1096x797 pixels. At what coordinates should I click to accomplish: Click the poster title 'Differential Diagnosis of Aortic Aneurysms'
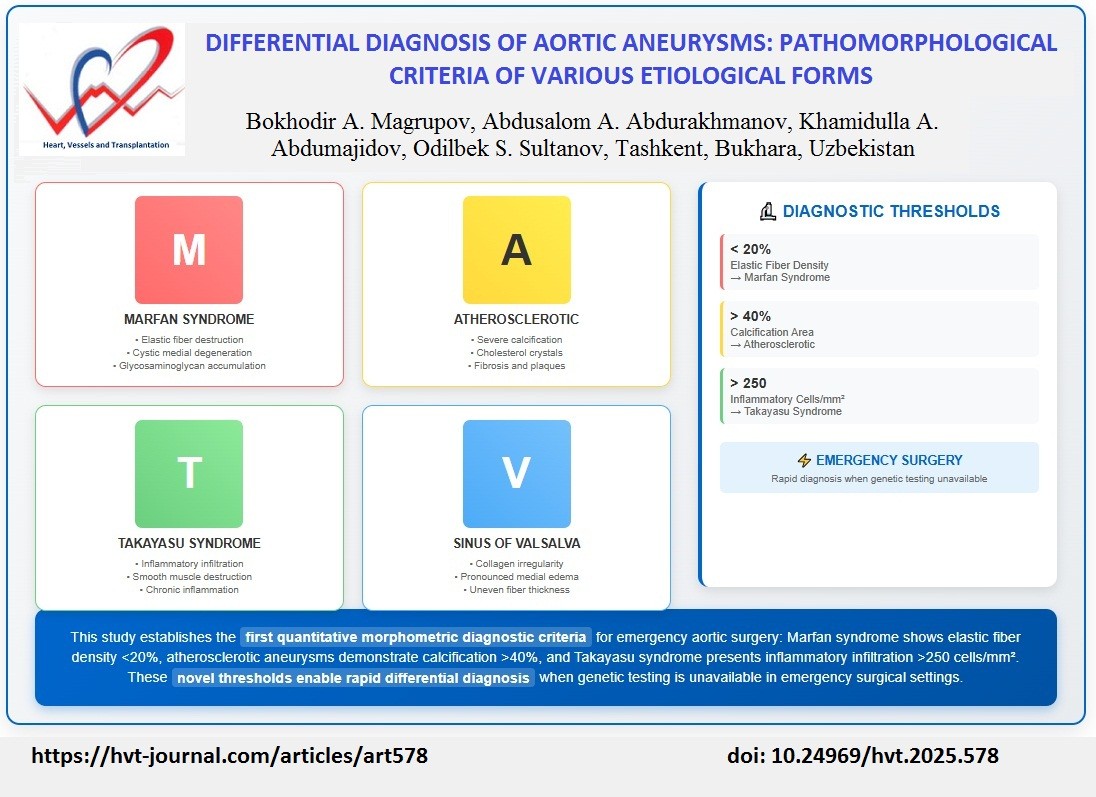click(631, 59)
